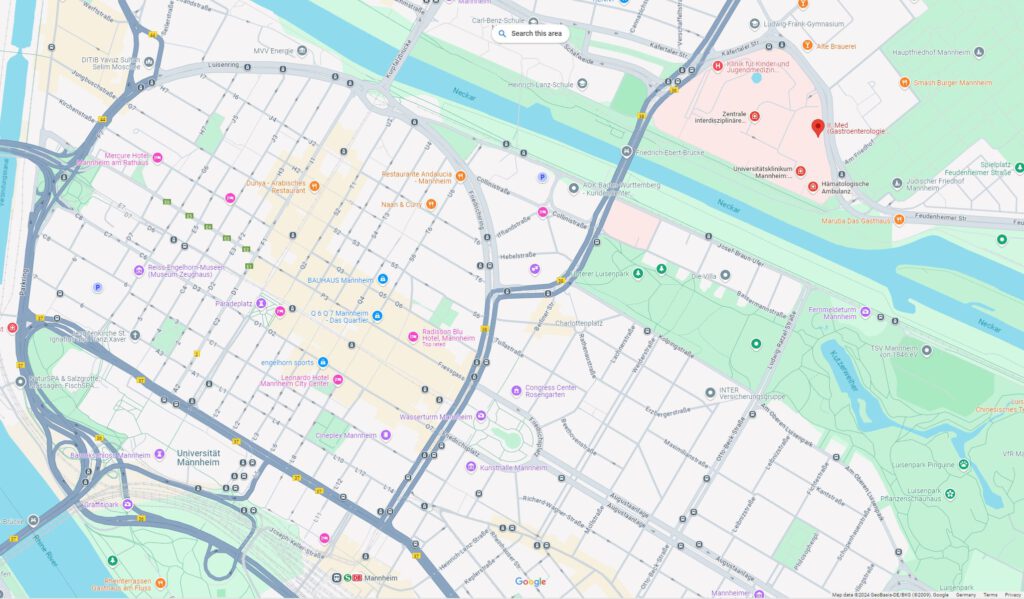Open the Luisenpark Pinguine marker
The image size is (1024, 599).
pyautogui.click(x=964, y=464)
